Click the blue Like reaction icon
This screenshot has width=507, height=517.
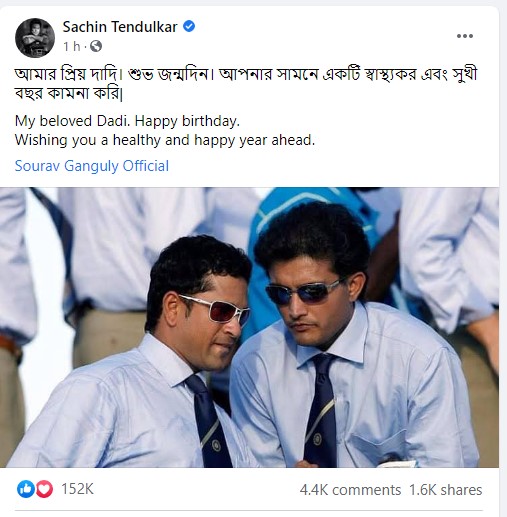(x=26, y=489)
